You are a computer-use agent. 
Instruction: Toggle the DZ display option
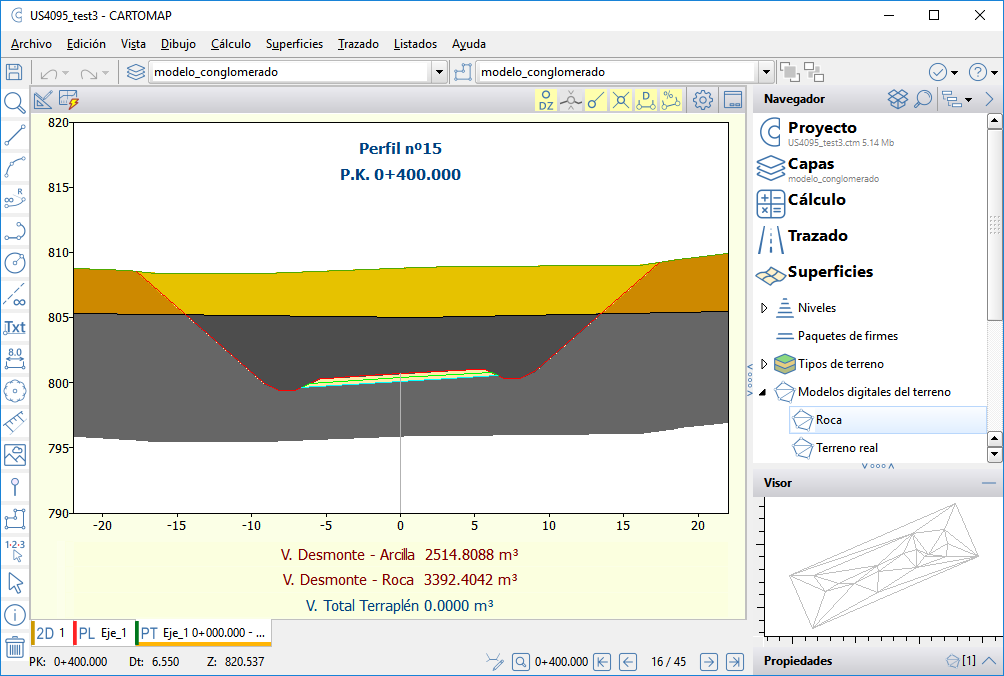(x=546, y=100)
